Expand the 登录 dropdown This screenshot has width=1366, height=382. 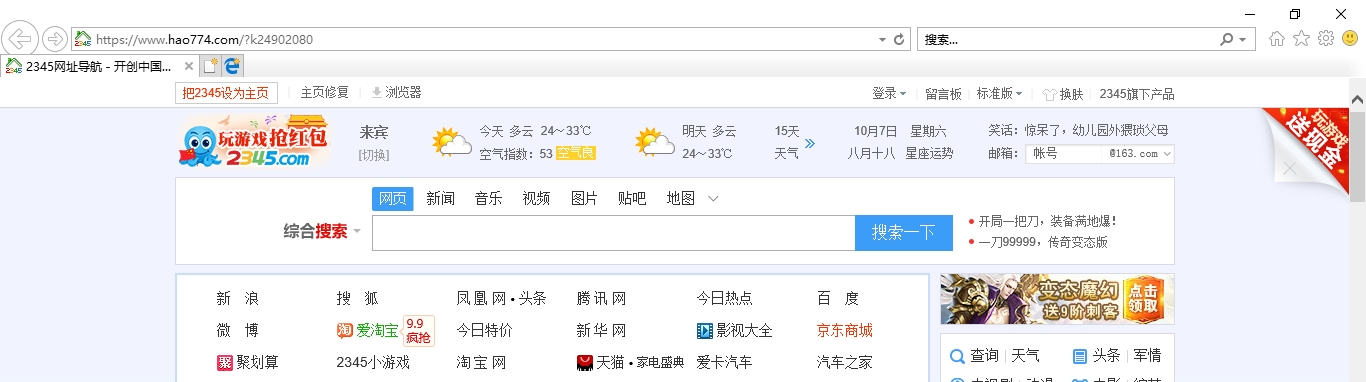click(889, 93)
